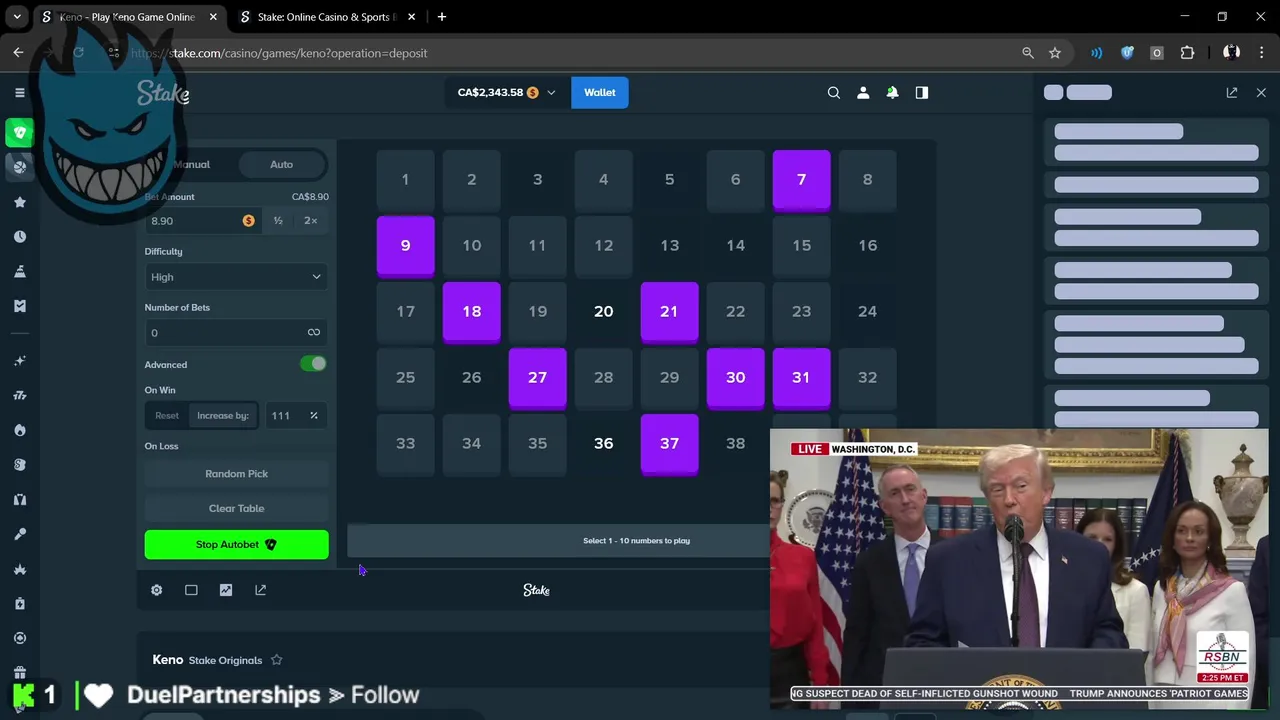
Task: Click the browser address bar URL
Action: pyautogui.click(x=279, y=53)
